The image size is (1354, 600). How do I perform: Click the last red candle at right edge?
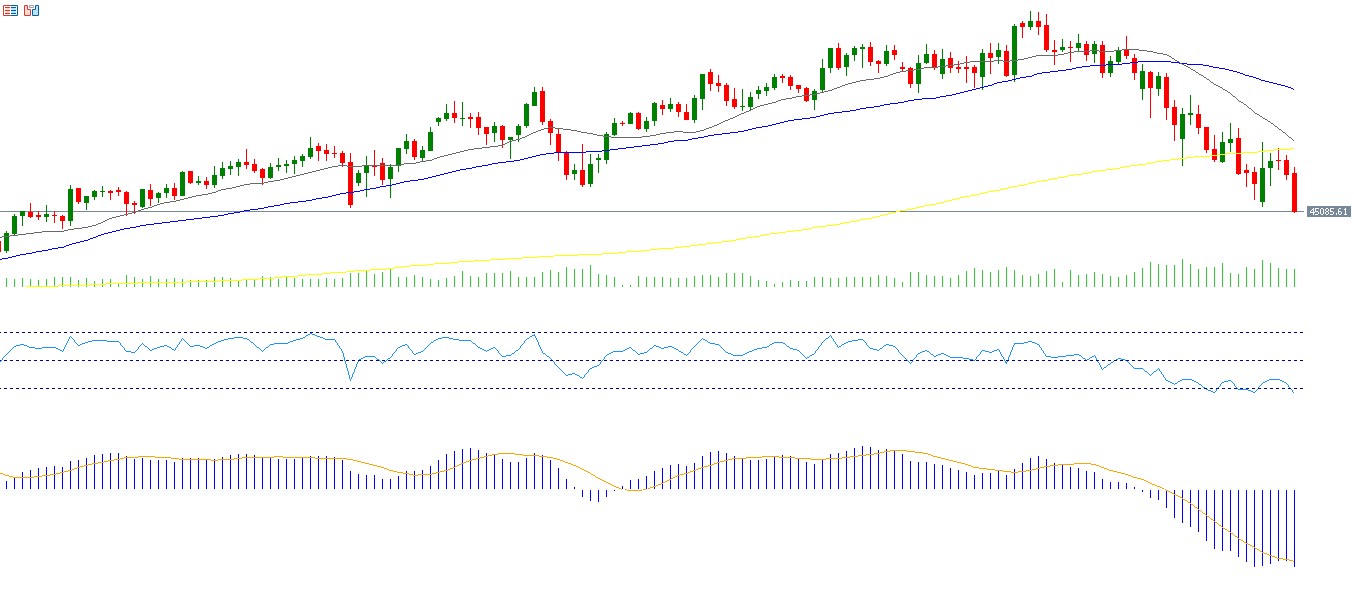tap(1295, 192)
